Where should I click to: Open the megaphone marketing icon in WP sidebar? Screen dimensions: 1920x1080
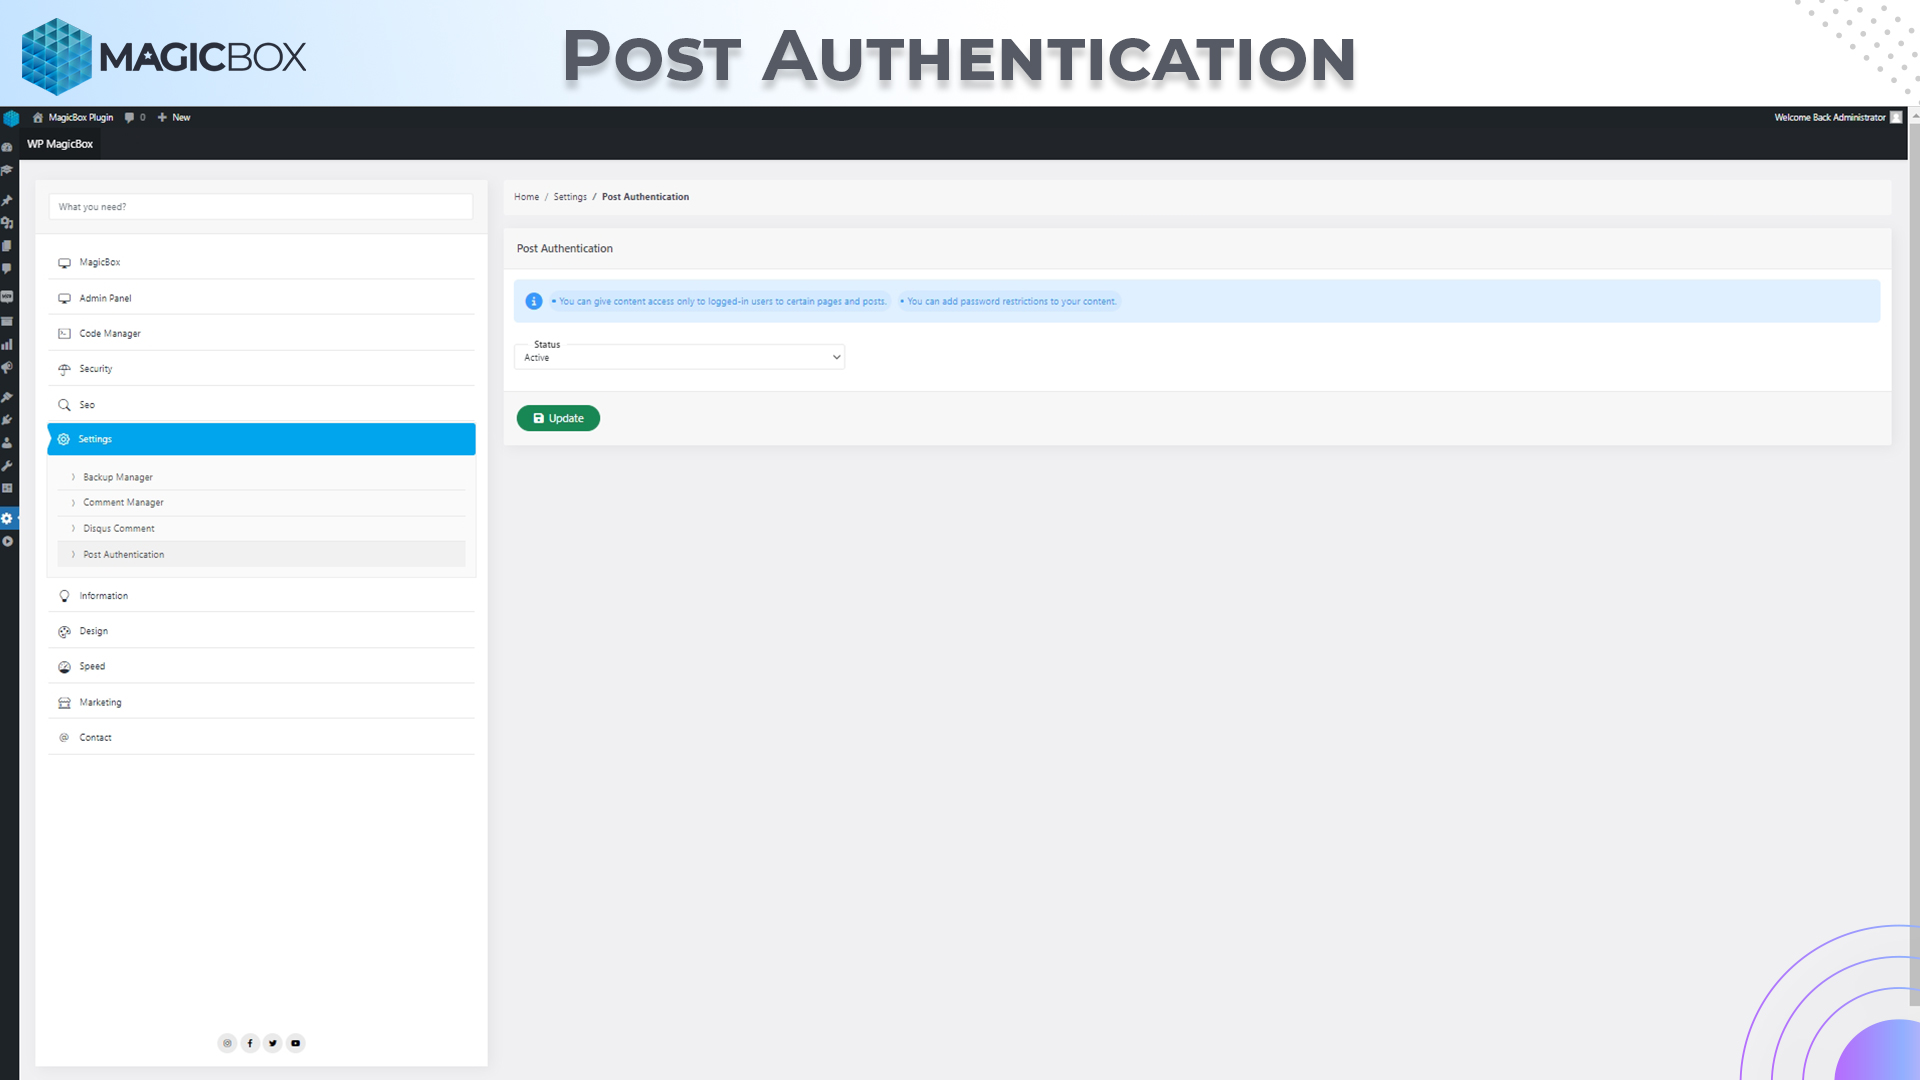click(7, 368)
